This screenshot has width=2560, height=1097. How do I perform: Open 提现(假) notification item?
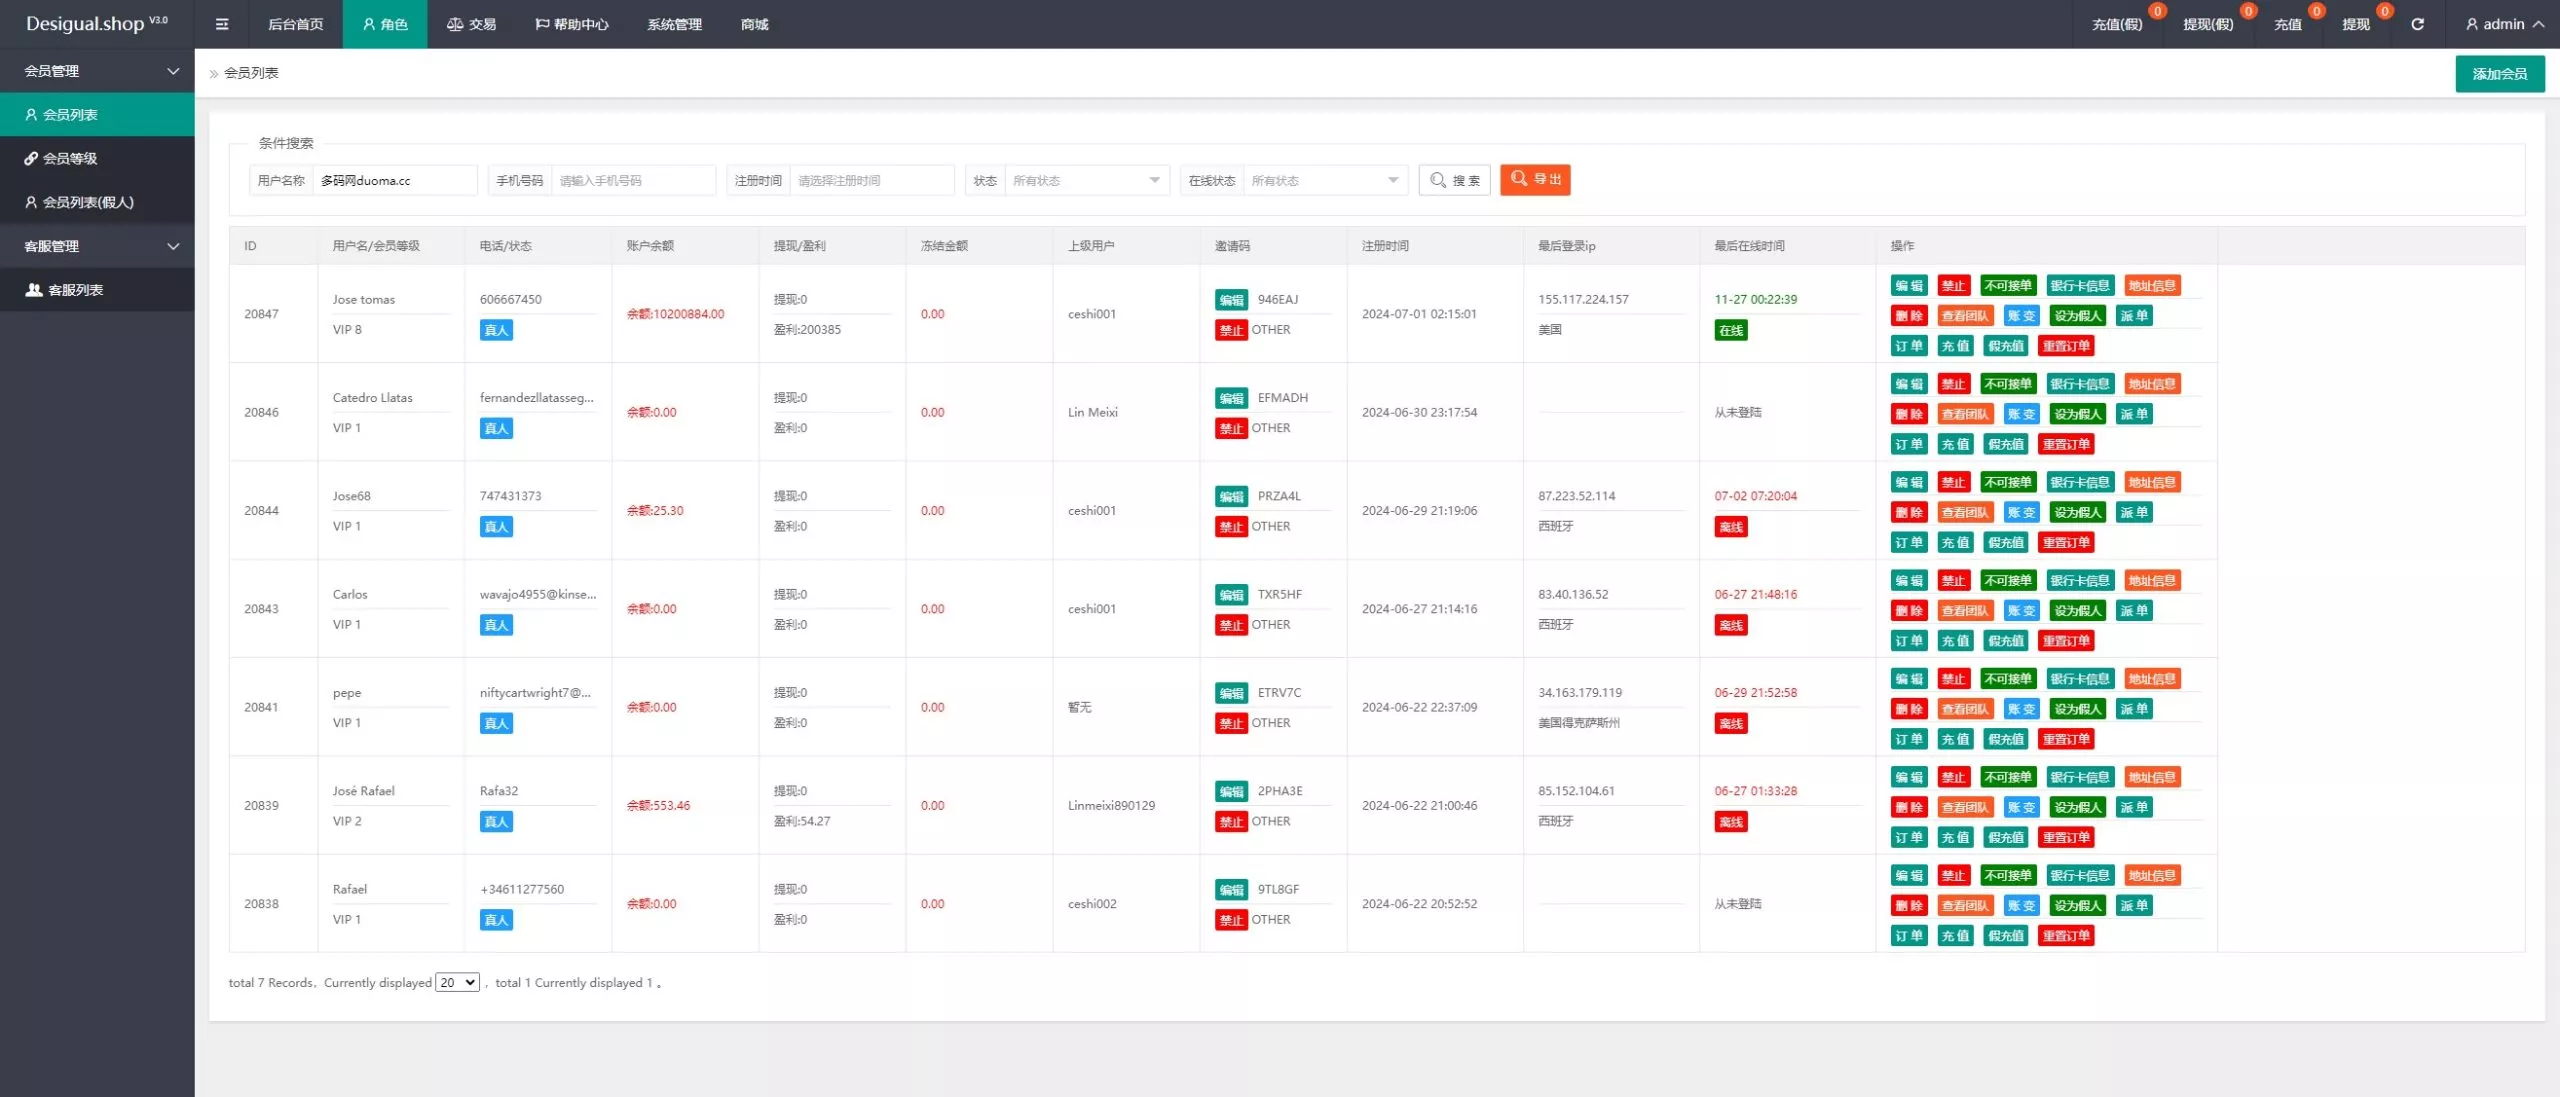2207,24
